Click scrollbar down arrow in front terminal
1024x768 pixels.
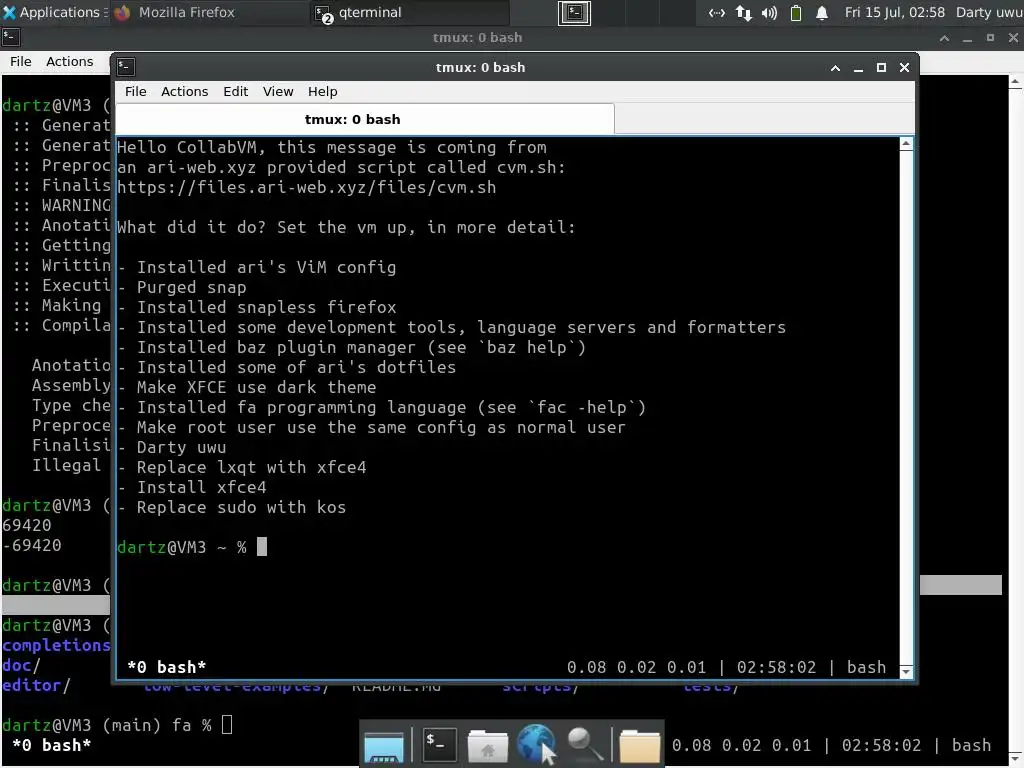pyautogui.click(x=906, y=671)
